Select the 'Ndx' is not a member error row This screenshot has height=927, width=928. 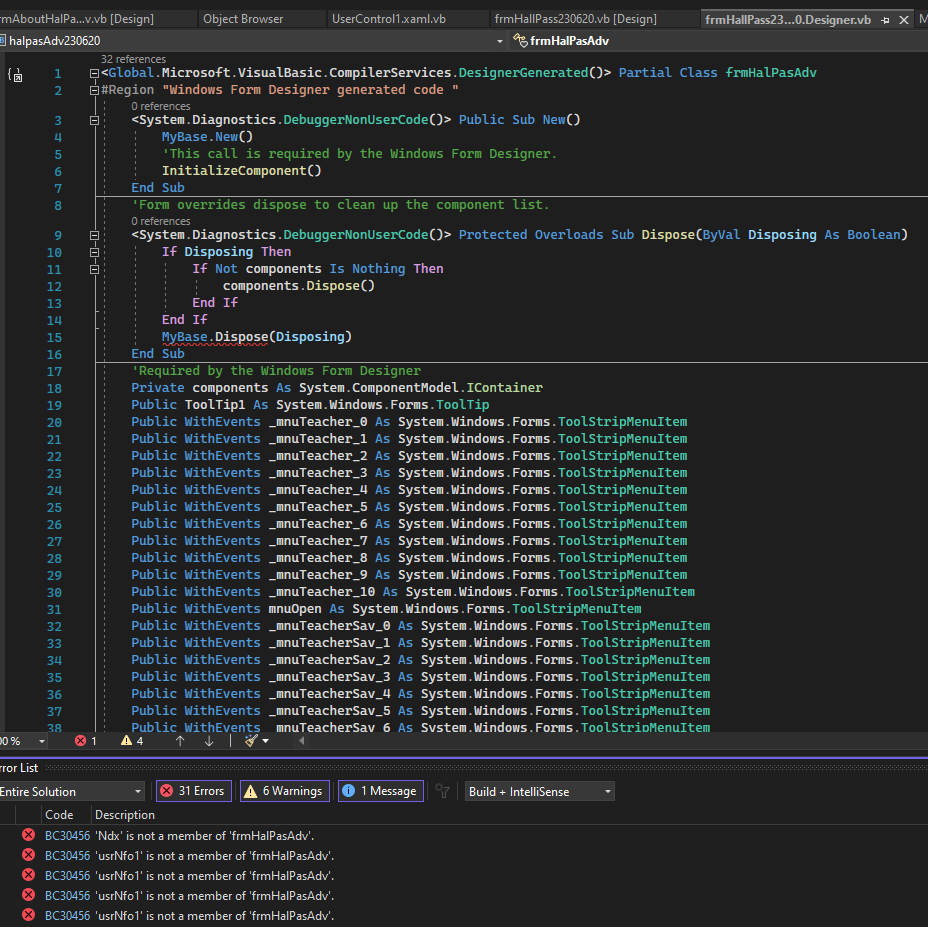point(464,836)
